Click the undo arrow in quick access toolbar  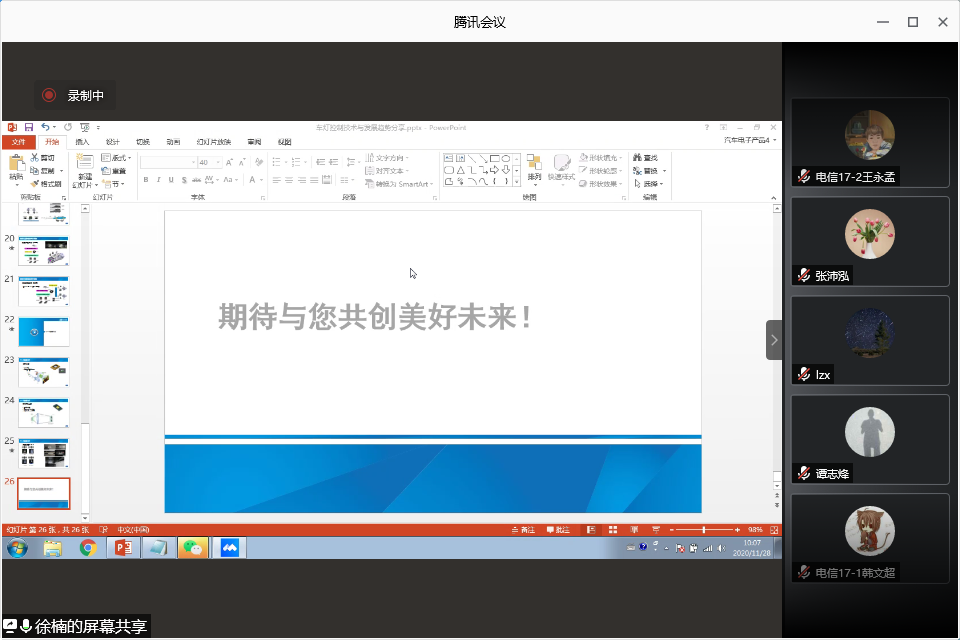click(x=46, y=128)
